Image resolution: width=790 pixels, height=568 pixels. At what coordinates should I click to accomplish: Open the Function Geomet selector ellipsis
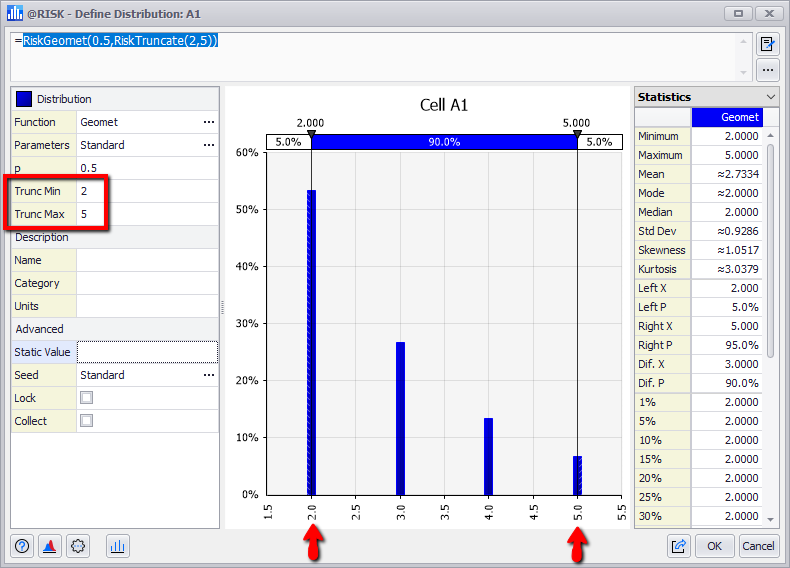[x=208, y=122]
